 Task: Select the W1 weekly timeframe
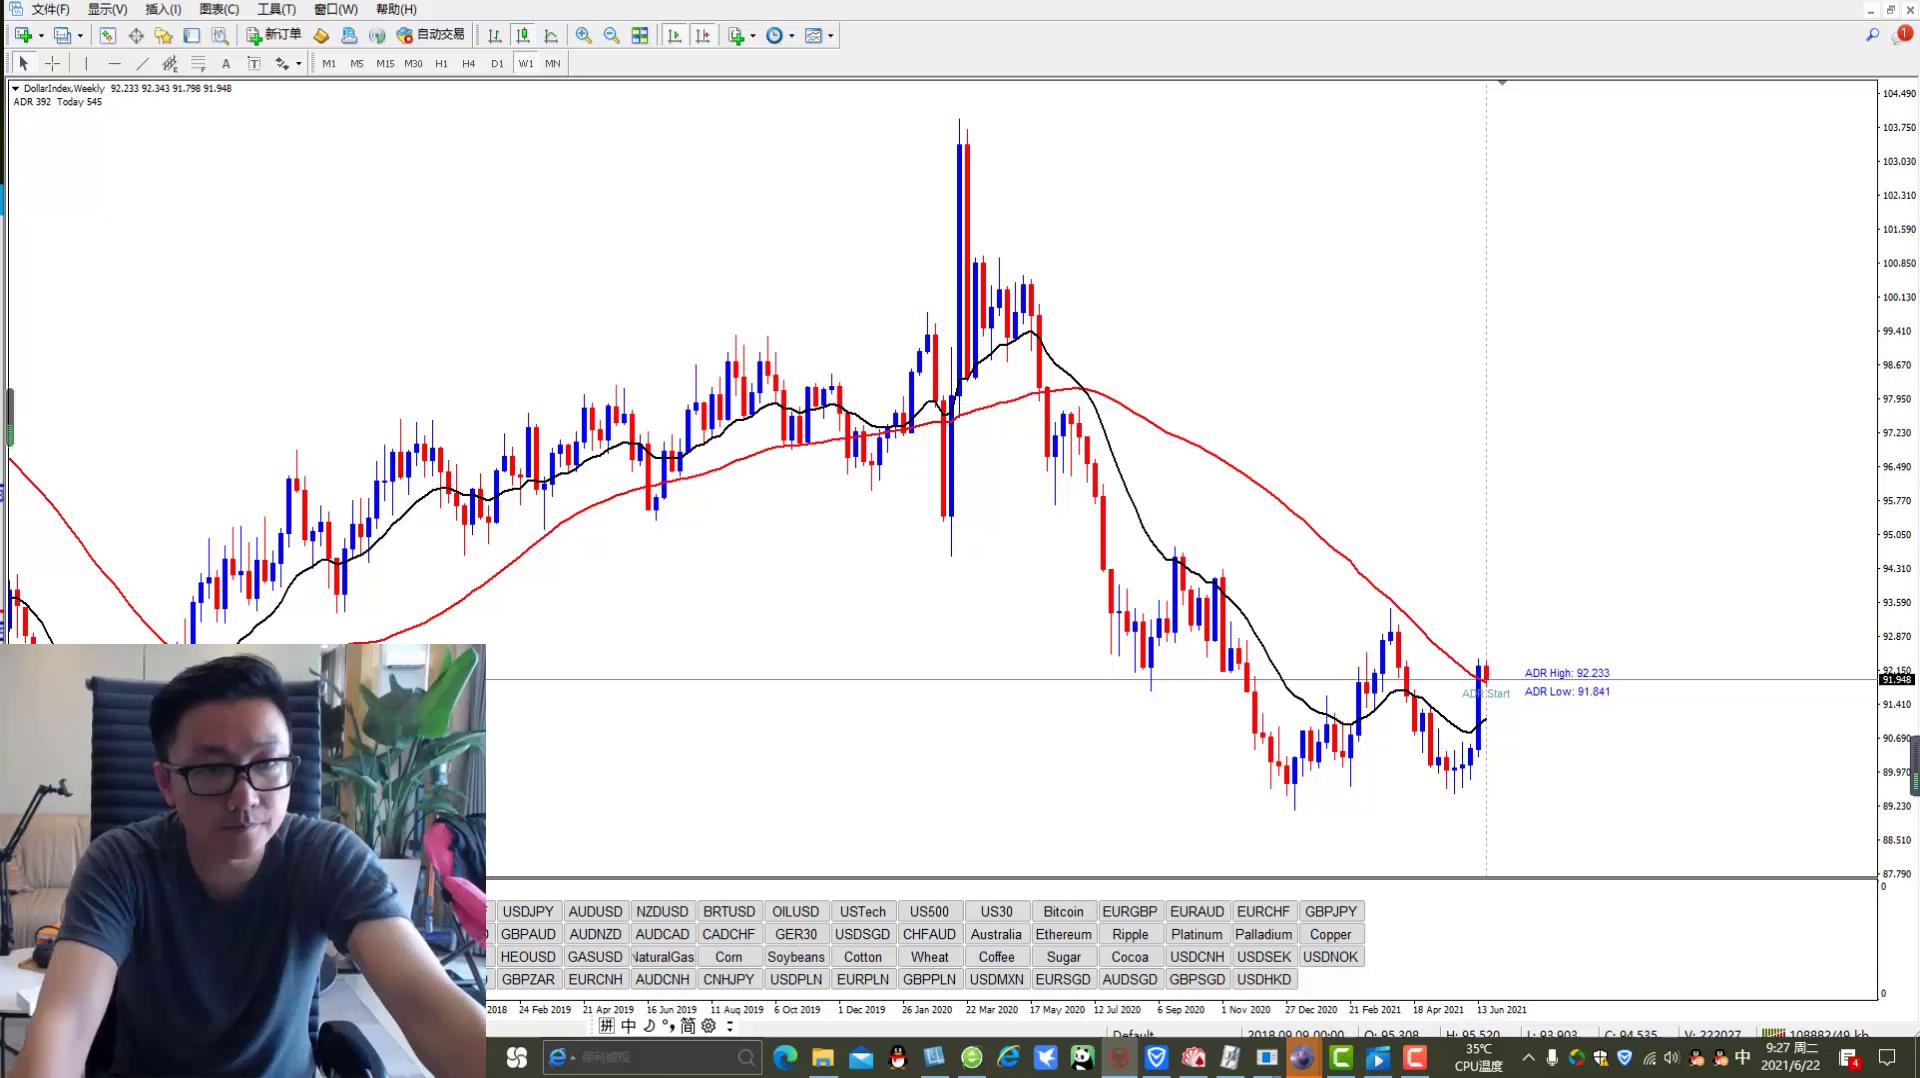point(526,64)
